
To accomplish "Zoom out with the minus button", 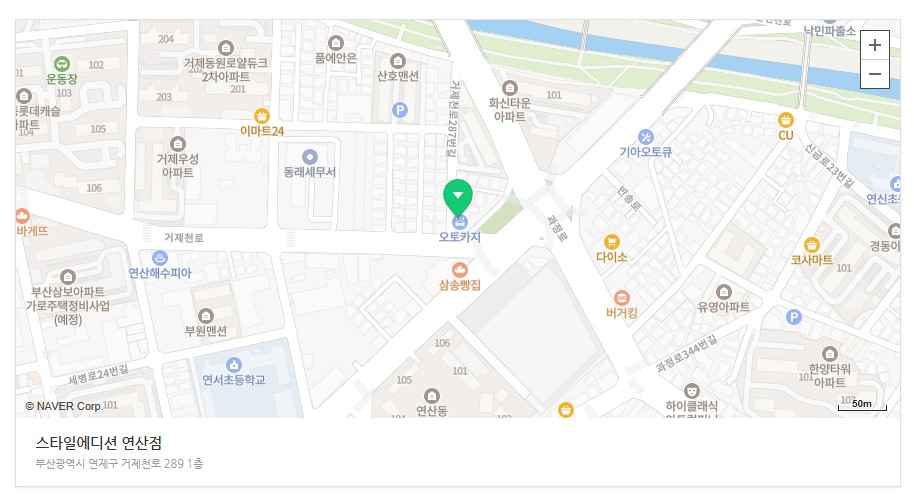I will [874, 74].
